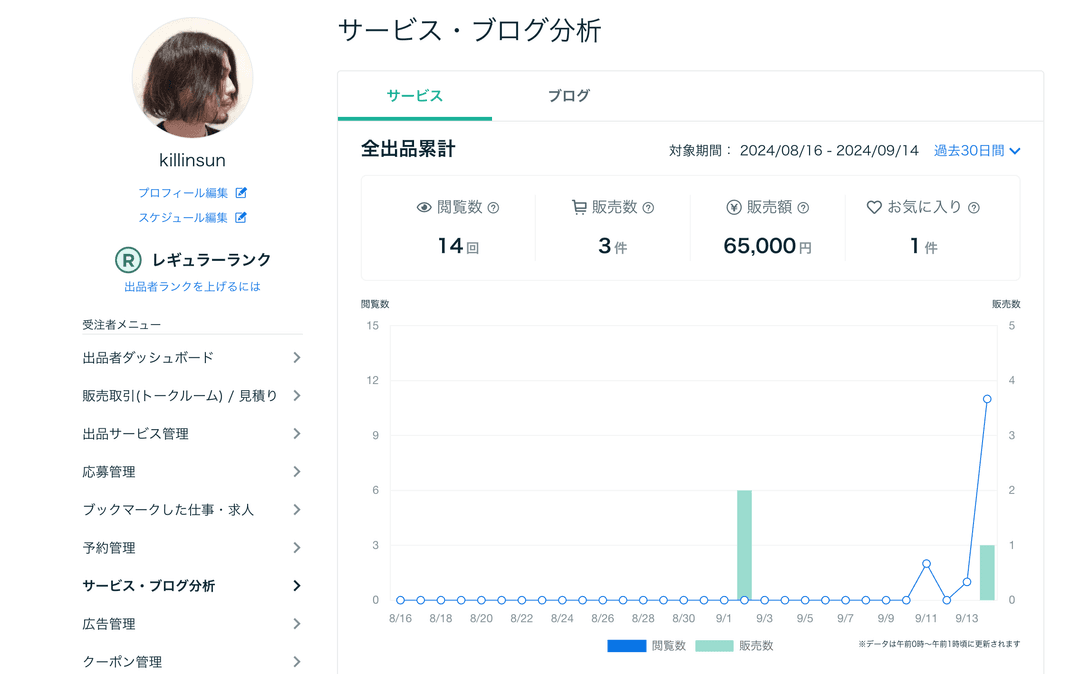The image size is (1080, 674).
Task: Click the profile edit pencil icon
Action: (241, 193)
